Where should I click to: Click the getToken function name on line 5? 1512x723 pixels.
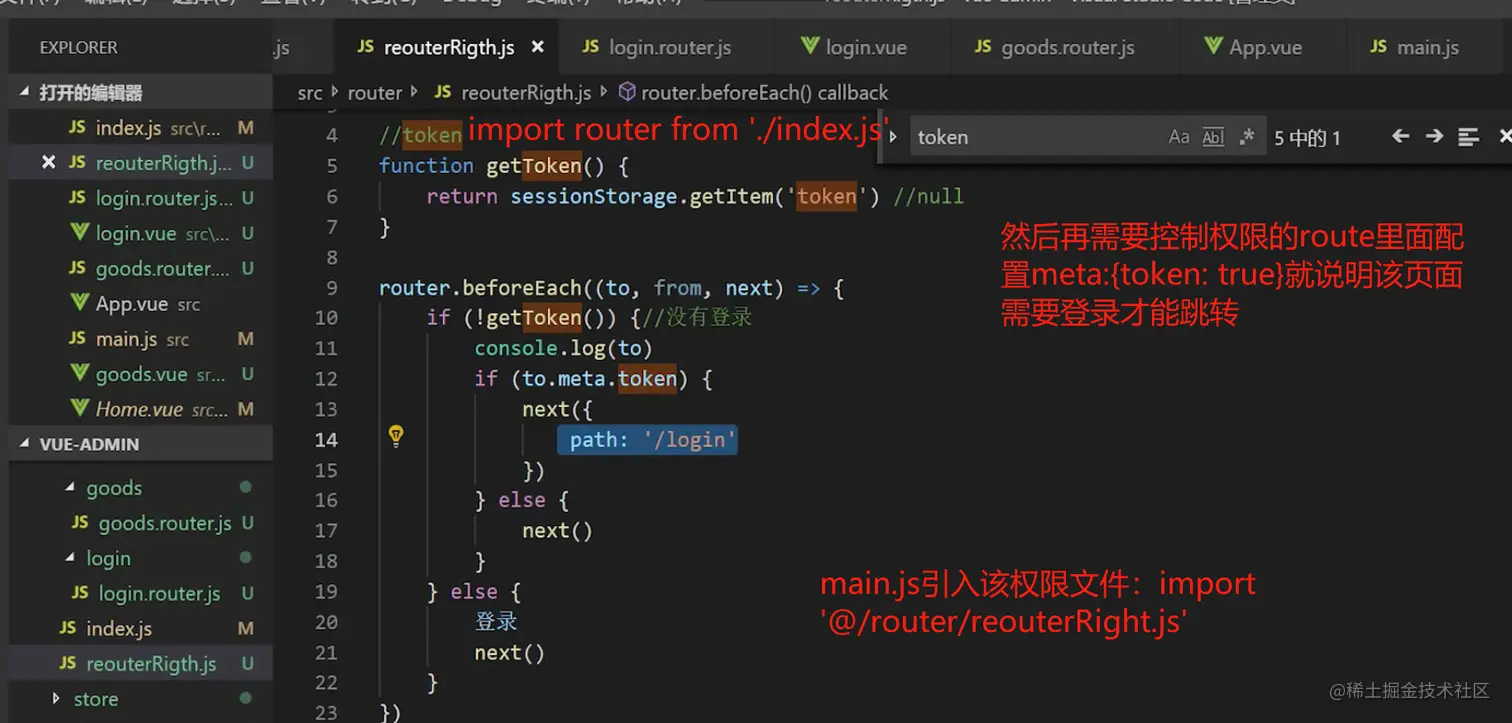point(534,166)
